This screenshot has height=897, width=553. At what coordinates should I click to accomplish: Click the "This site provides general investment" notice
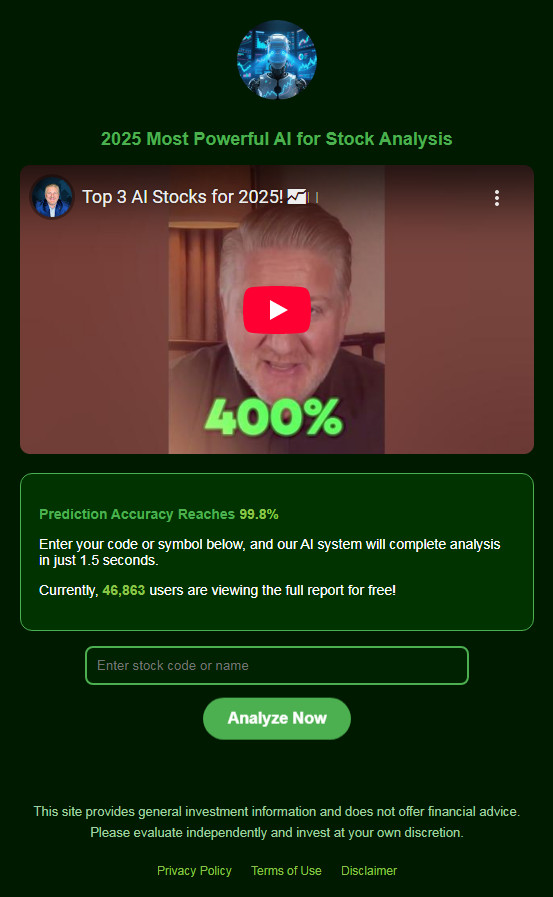pyautogui.click(x=277, y=811)
